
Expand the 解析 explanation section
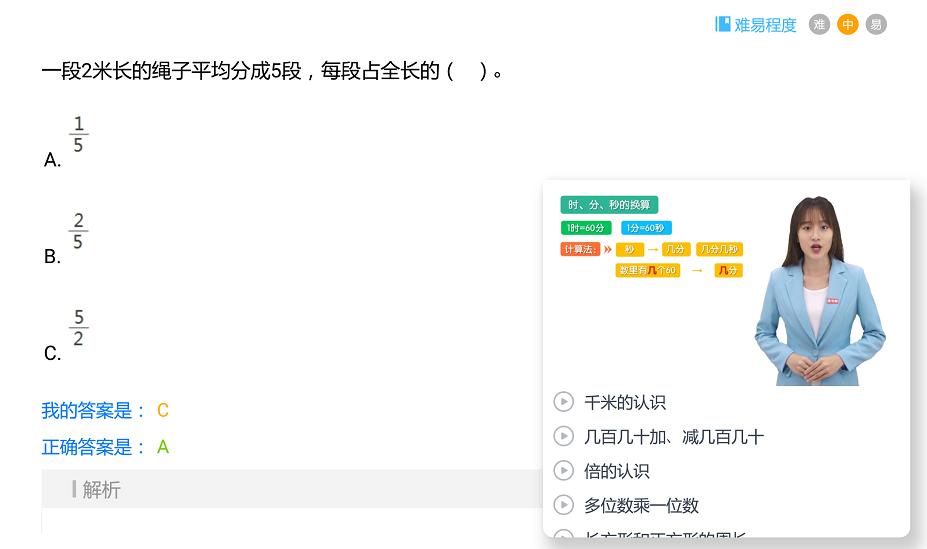pyautogui.click(x=101, y=489)
